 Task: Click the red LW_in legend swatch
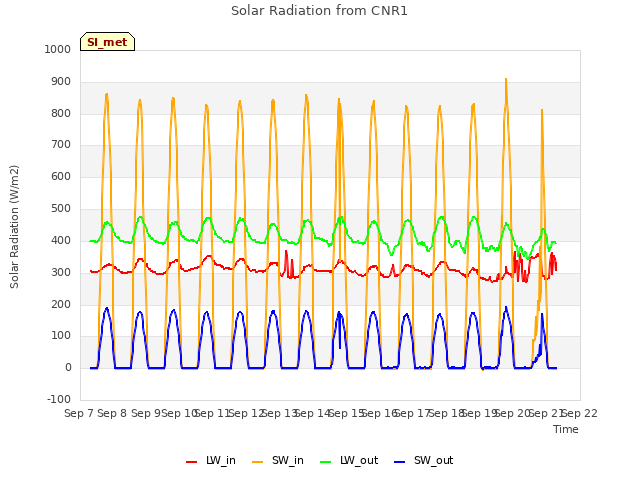point(191,462)
